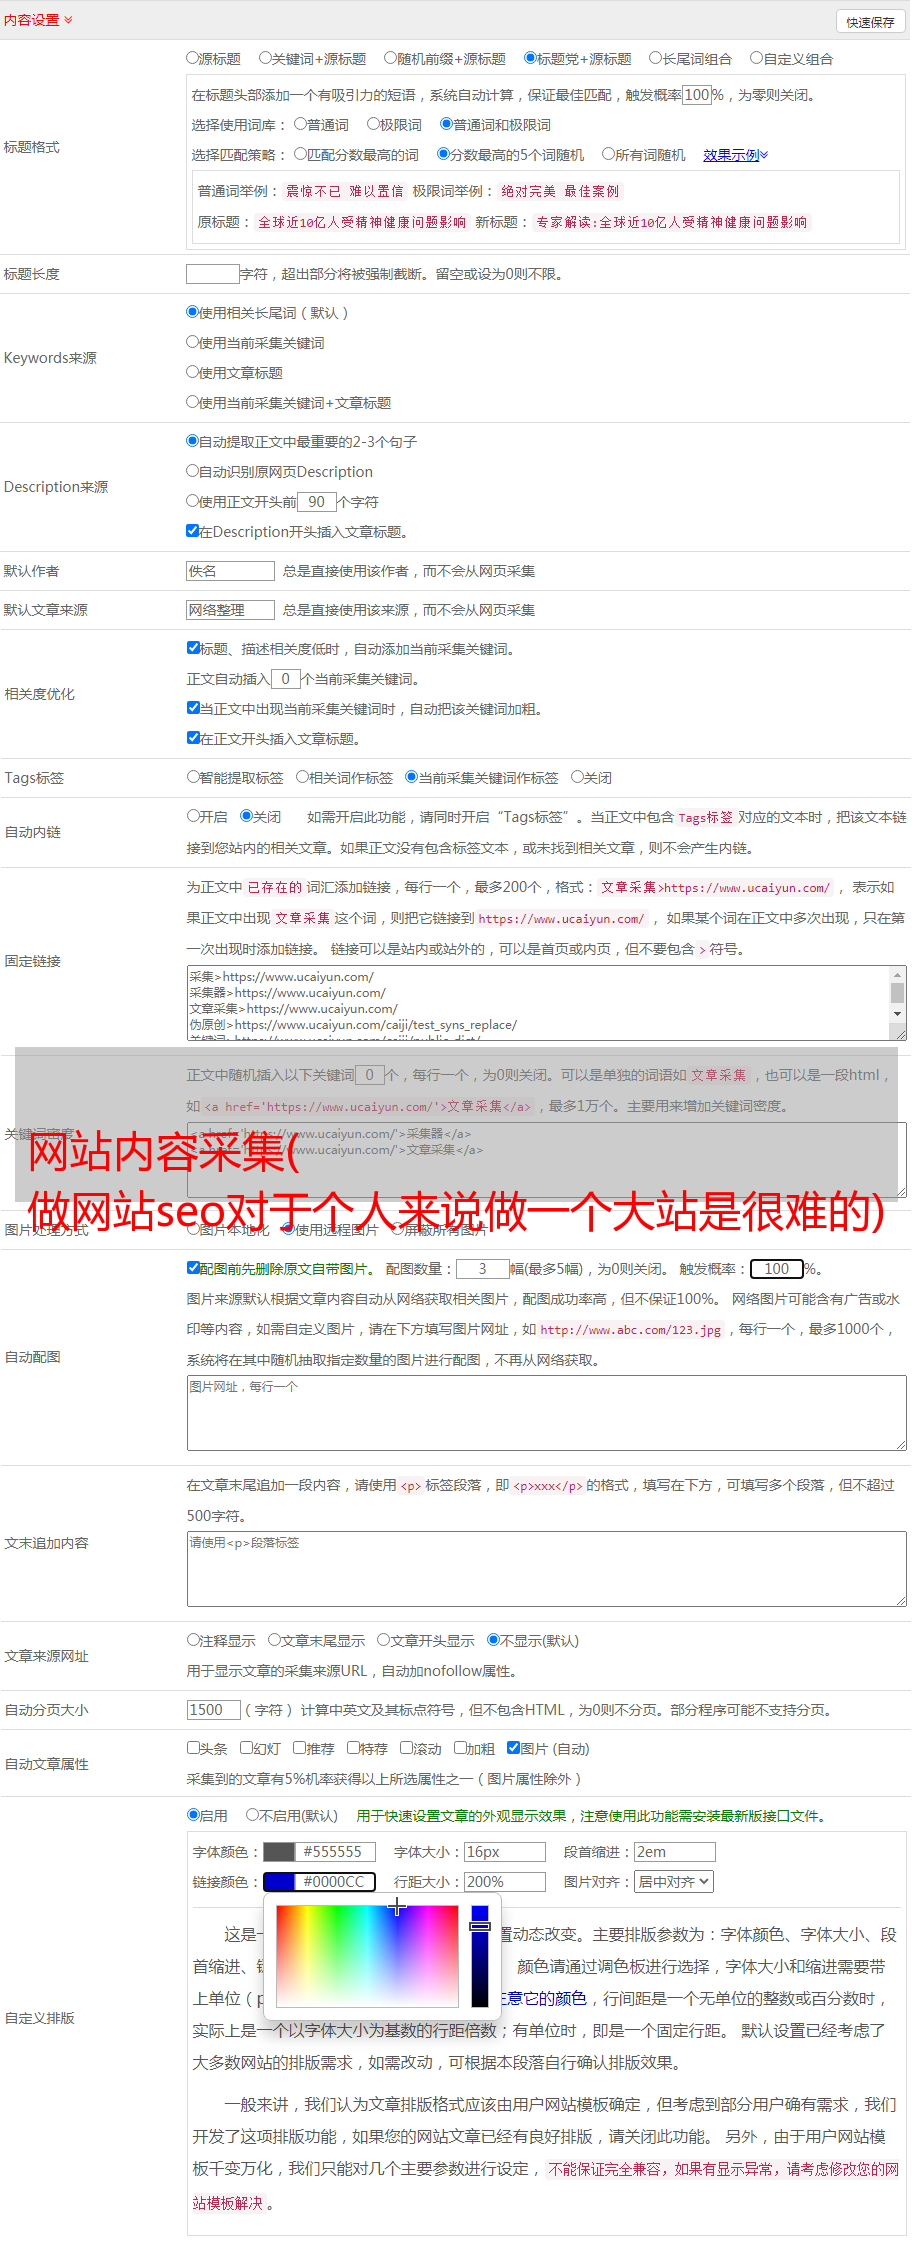This screenshot has height=2249, width=912.
Task: Select 使用正文开头前 characters option
Action: click(x=193, y=501)
